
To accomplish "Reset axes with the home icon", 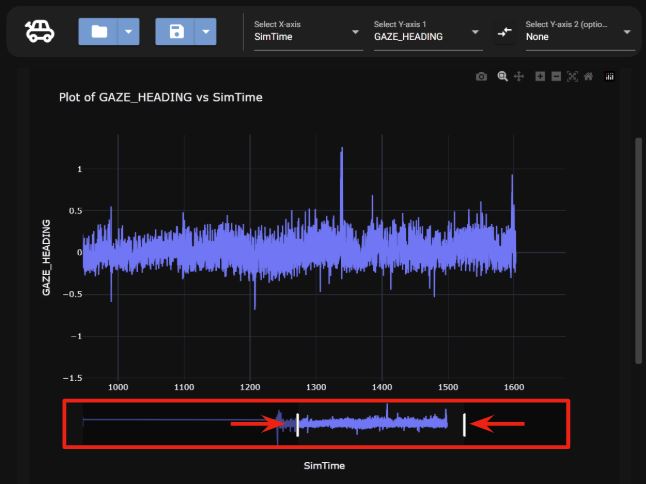I will click(589, 76).
